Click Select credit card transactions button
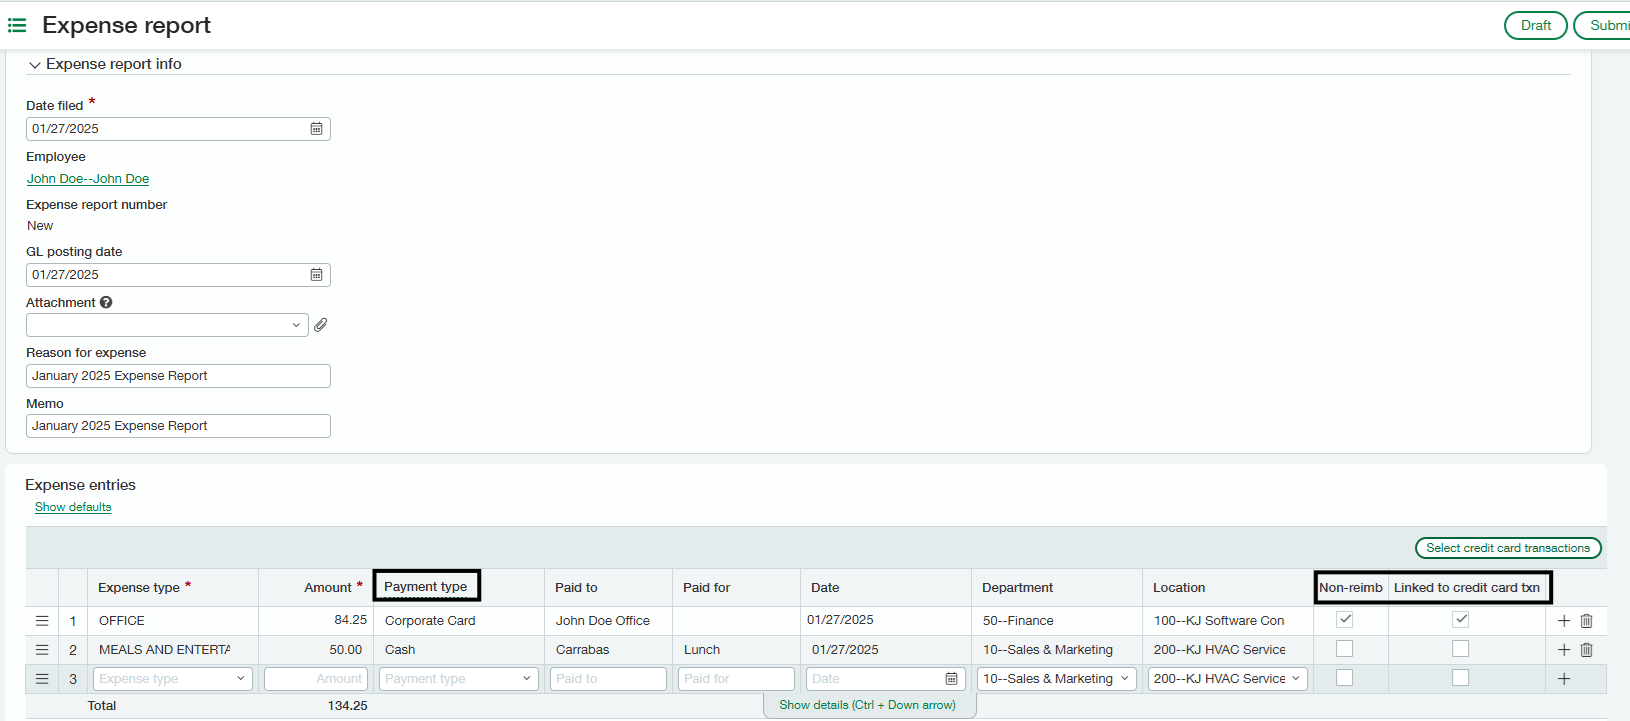Viewport: 1630px width, 721px height. tap(1507, 548)
